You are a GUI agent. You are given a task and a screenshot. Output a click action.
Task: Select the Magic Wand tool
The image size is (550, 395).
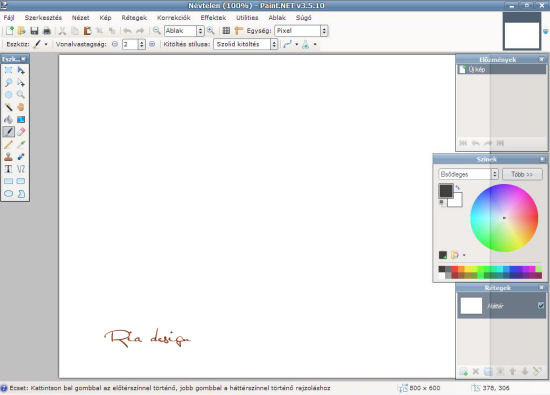click(8, 107)
